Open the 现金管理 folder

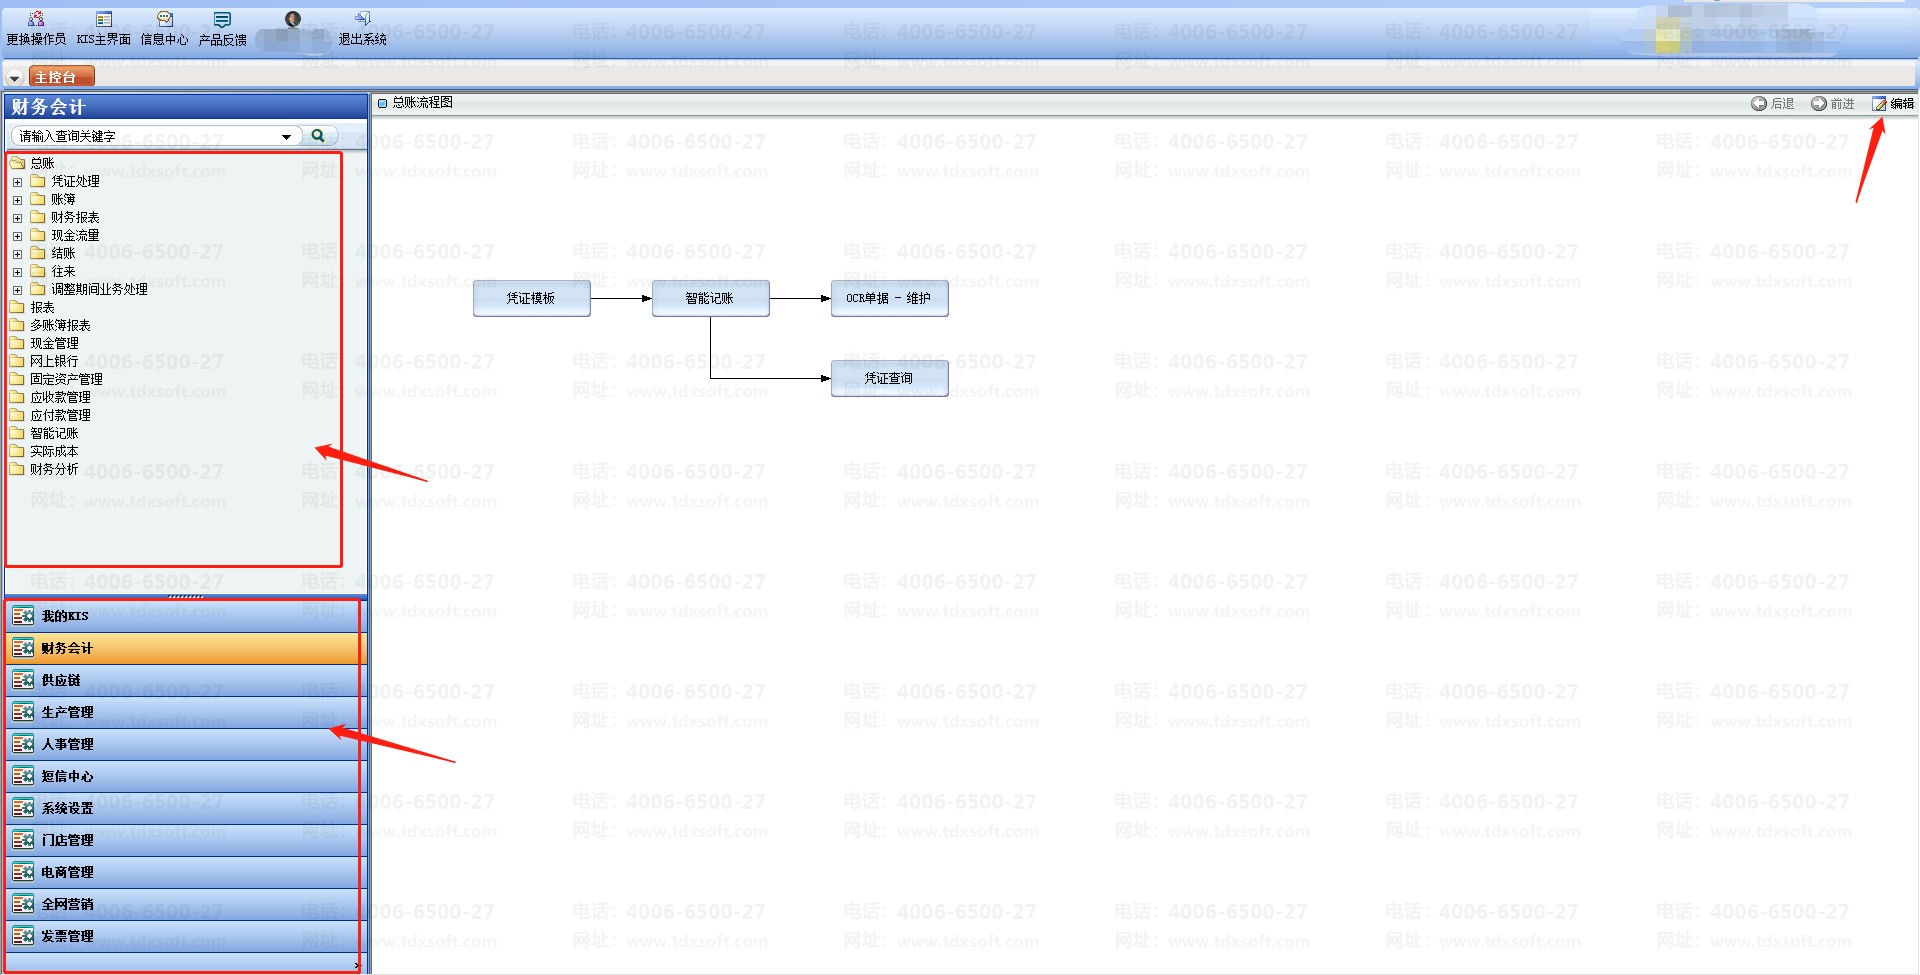point(54,343)
